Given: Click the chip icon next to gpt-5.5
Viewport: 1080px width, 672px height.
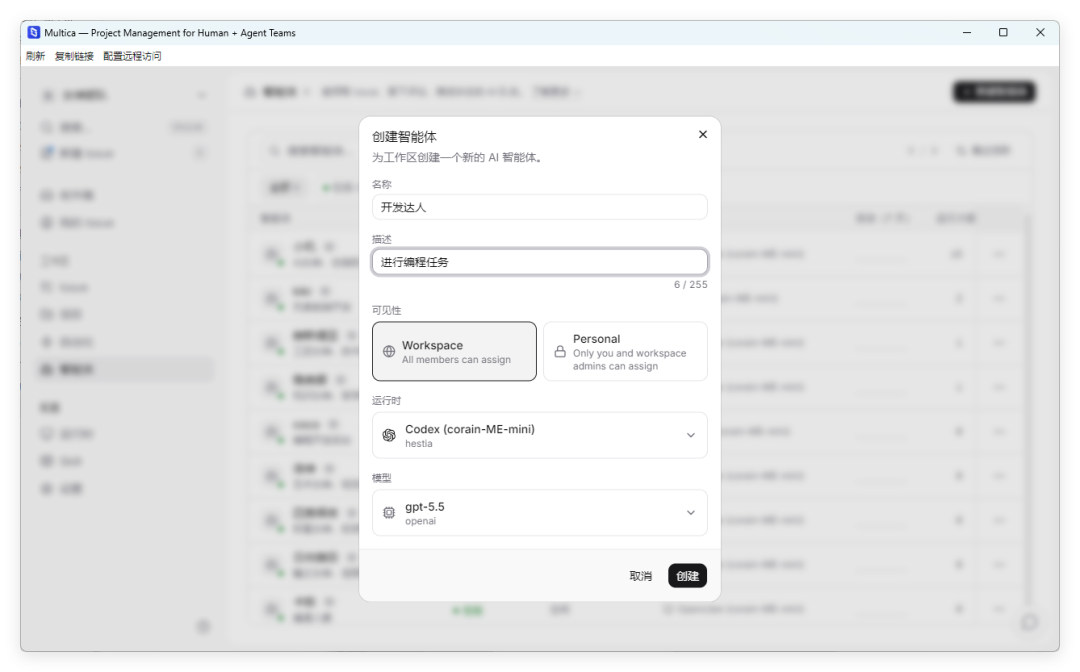Looking at the screenshot, I should click(389, 513).
